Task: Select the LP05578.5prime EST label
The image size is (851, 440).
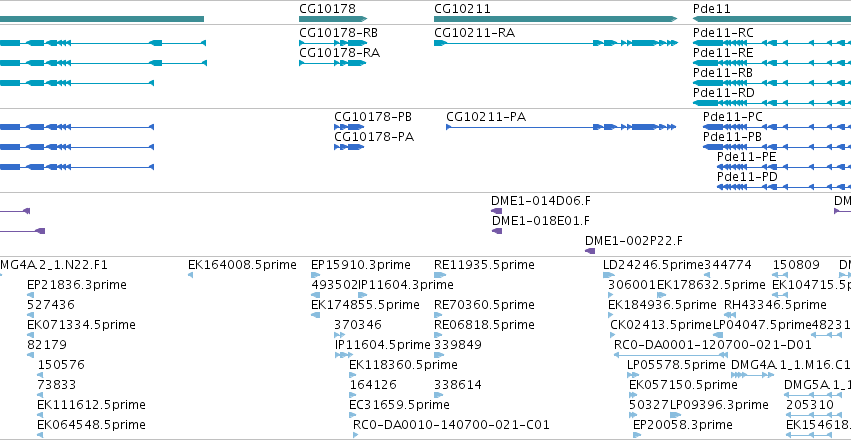Action: [676, 365]
